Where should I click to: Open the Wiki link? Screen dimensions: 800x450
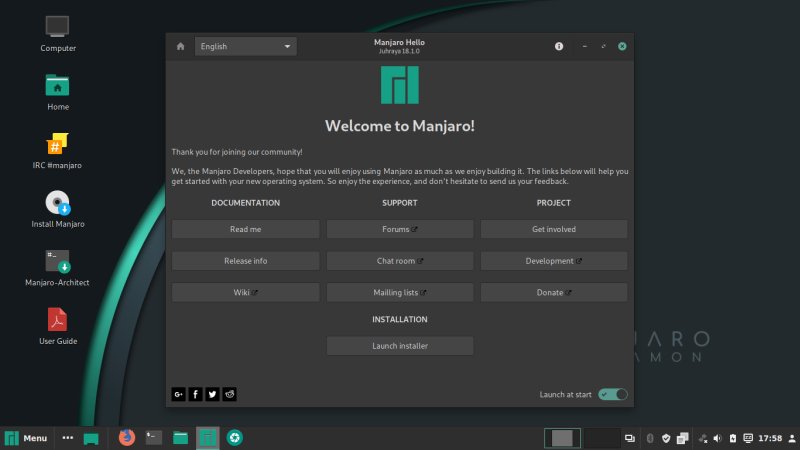(245, 292)
